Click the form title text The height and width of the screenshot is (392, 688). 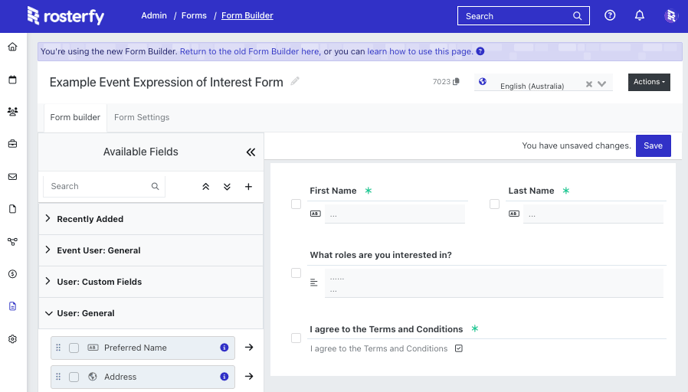(166, 82)
